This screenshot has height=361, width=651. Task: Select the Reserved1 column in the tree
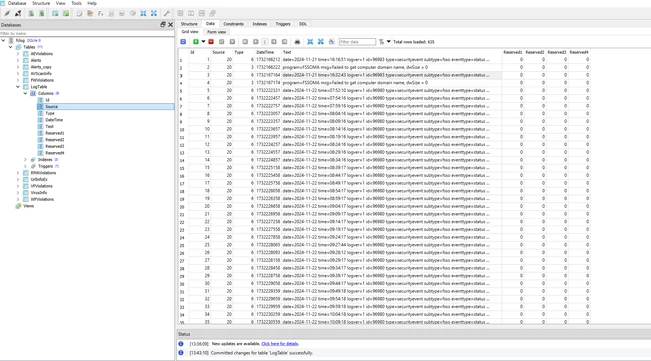pyautogui.click(x=55, y=133)
